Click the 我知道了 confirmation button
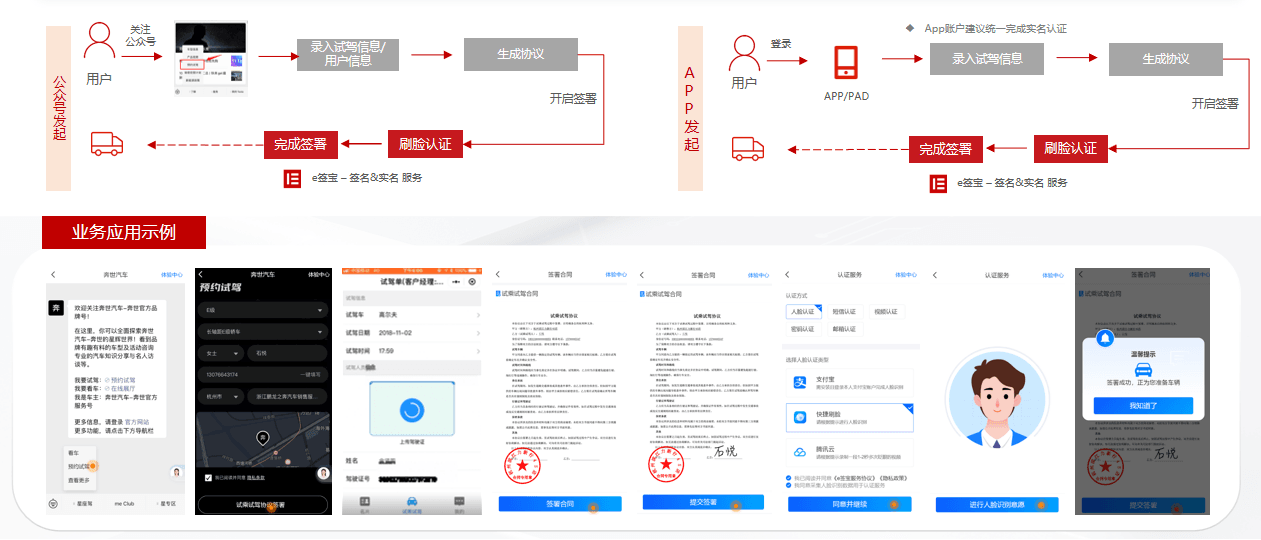 tap(1143, 406)
